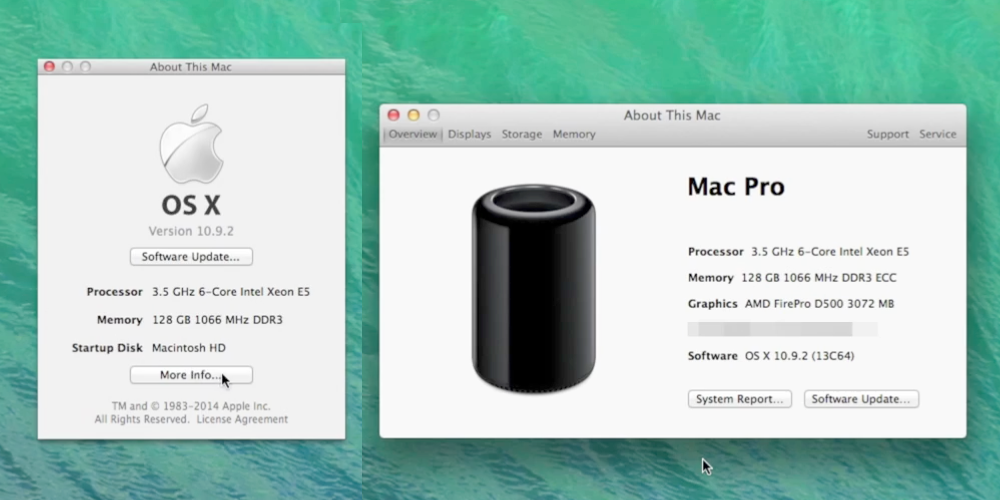The image size is (1000, 500).
Task: Click the AMD FirePro D500 3072 MB text
Action: click(820, 304)
